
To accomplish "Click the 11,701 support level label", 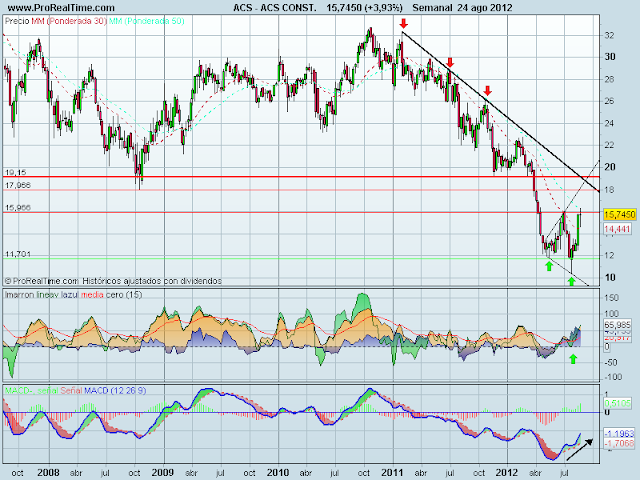I will click(18, 254).
